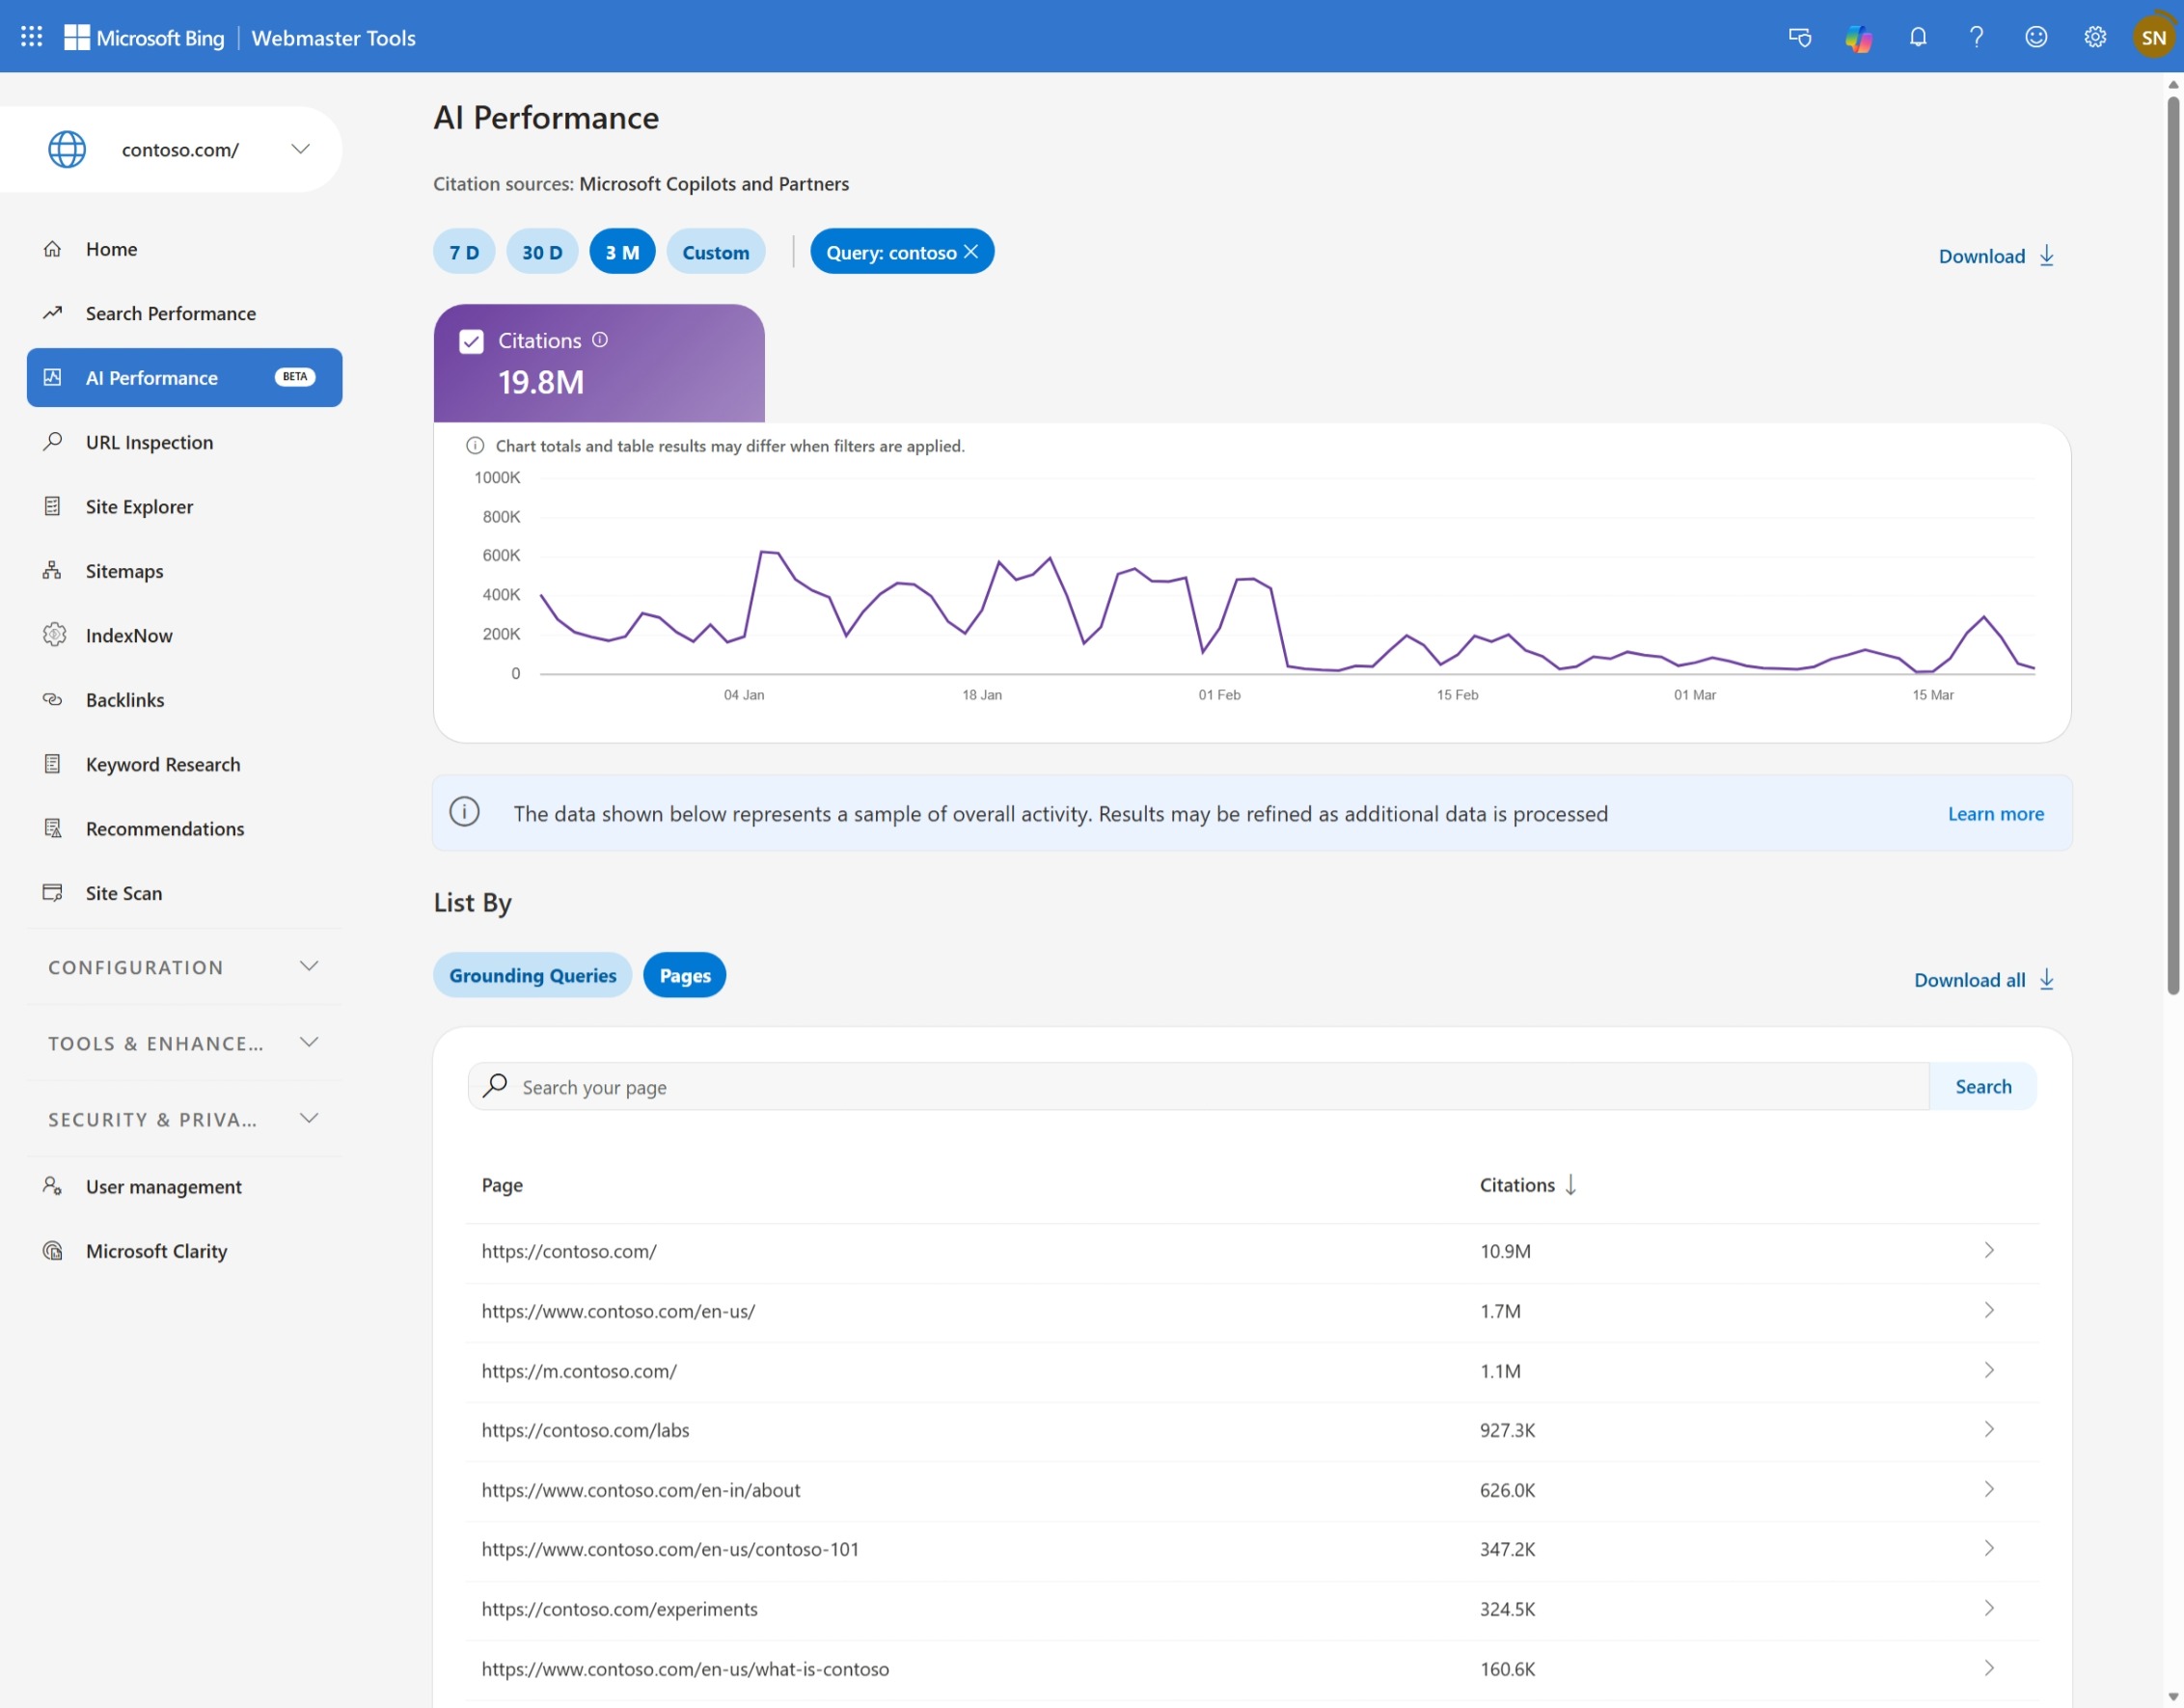Click the feedback smiley face icon
Viewport: 2184px width, 1708px height.
[2035, 37]
